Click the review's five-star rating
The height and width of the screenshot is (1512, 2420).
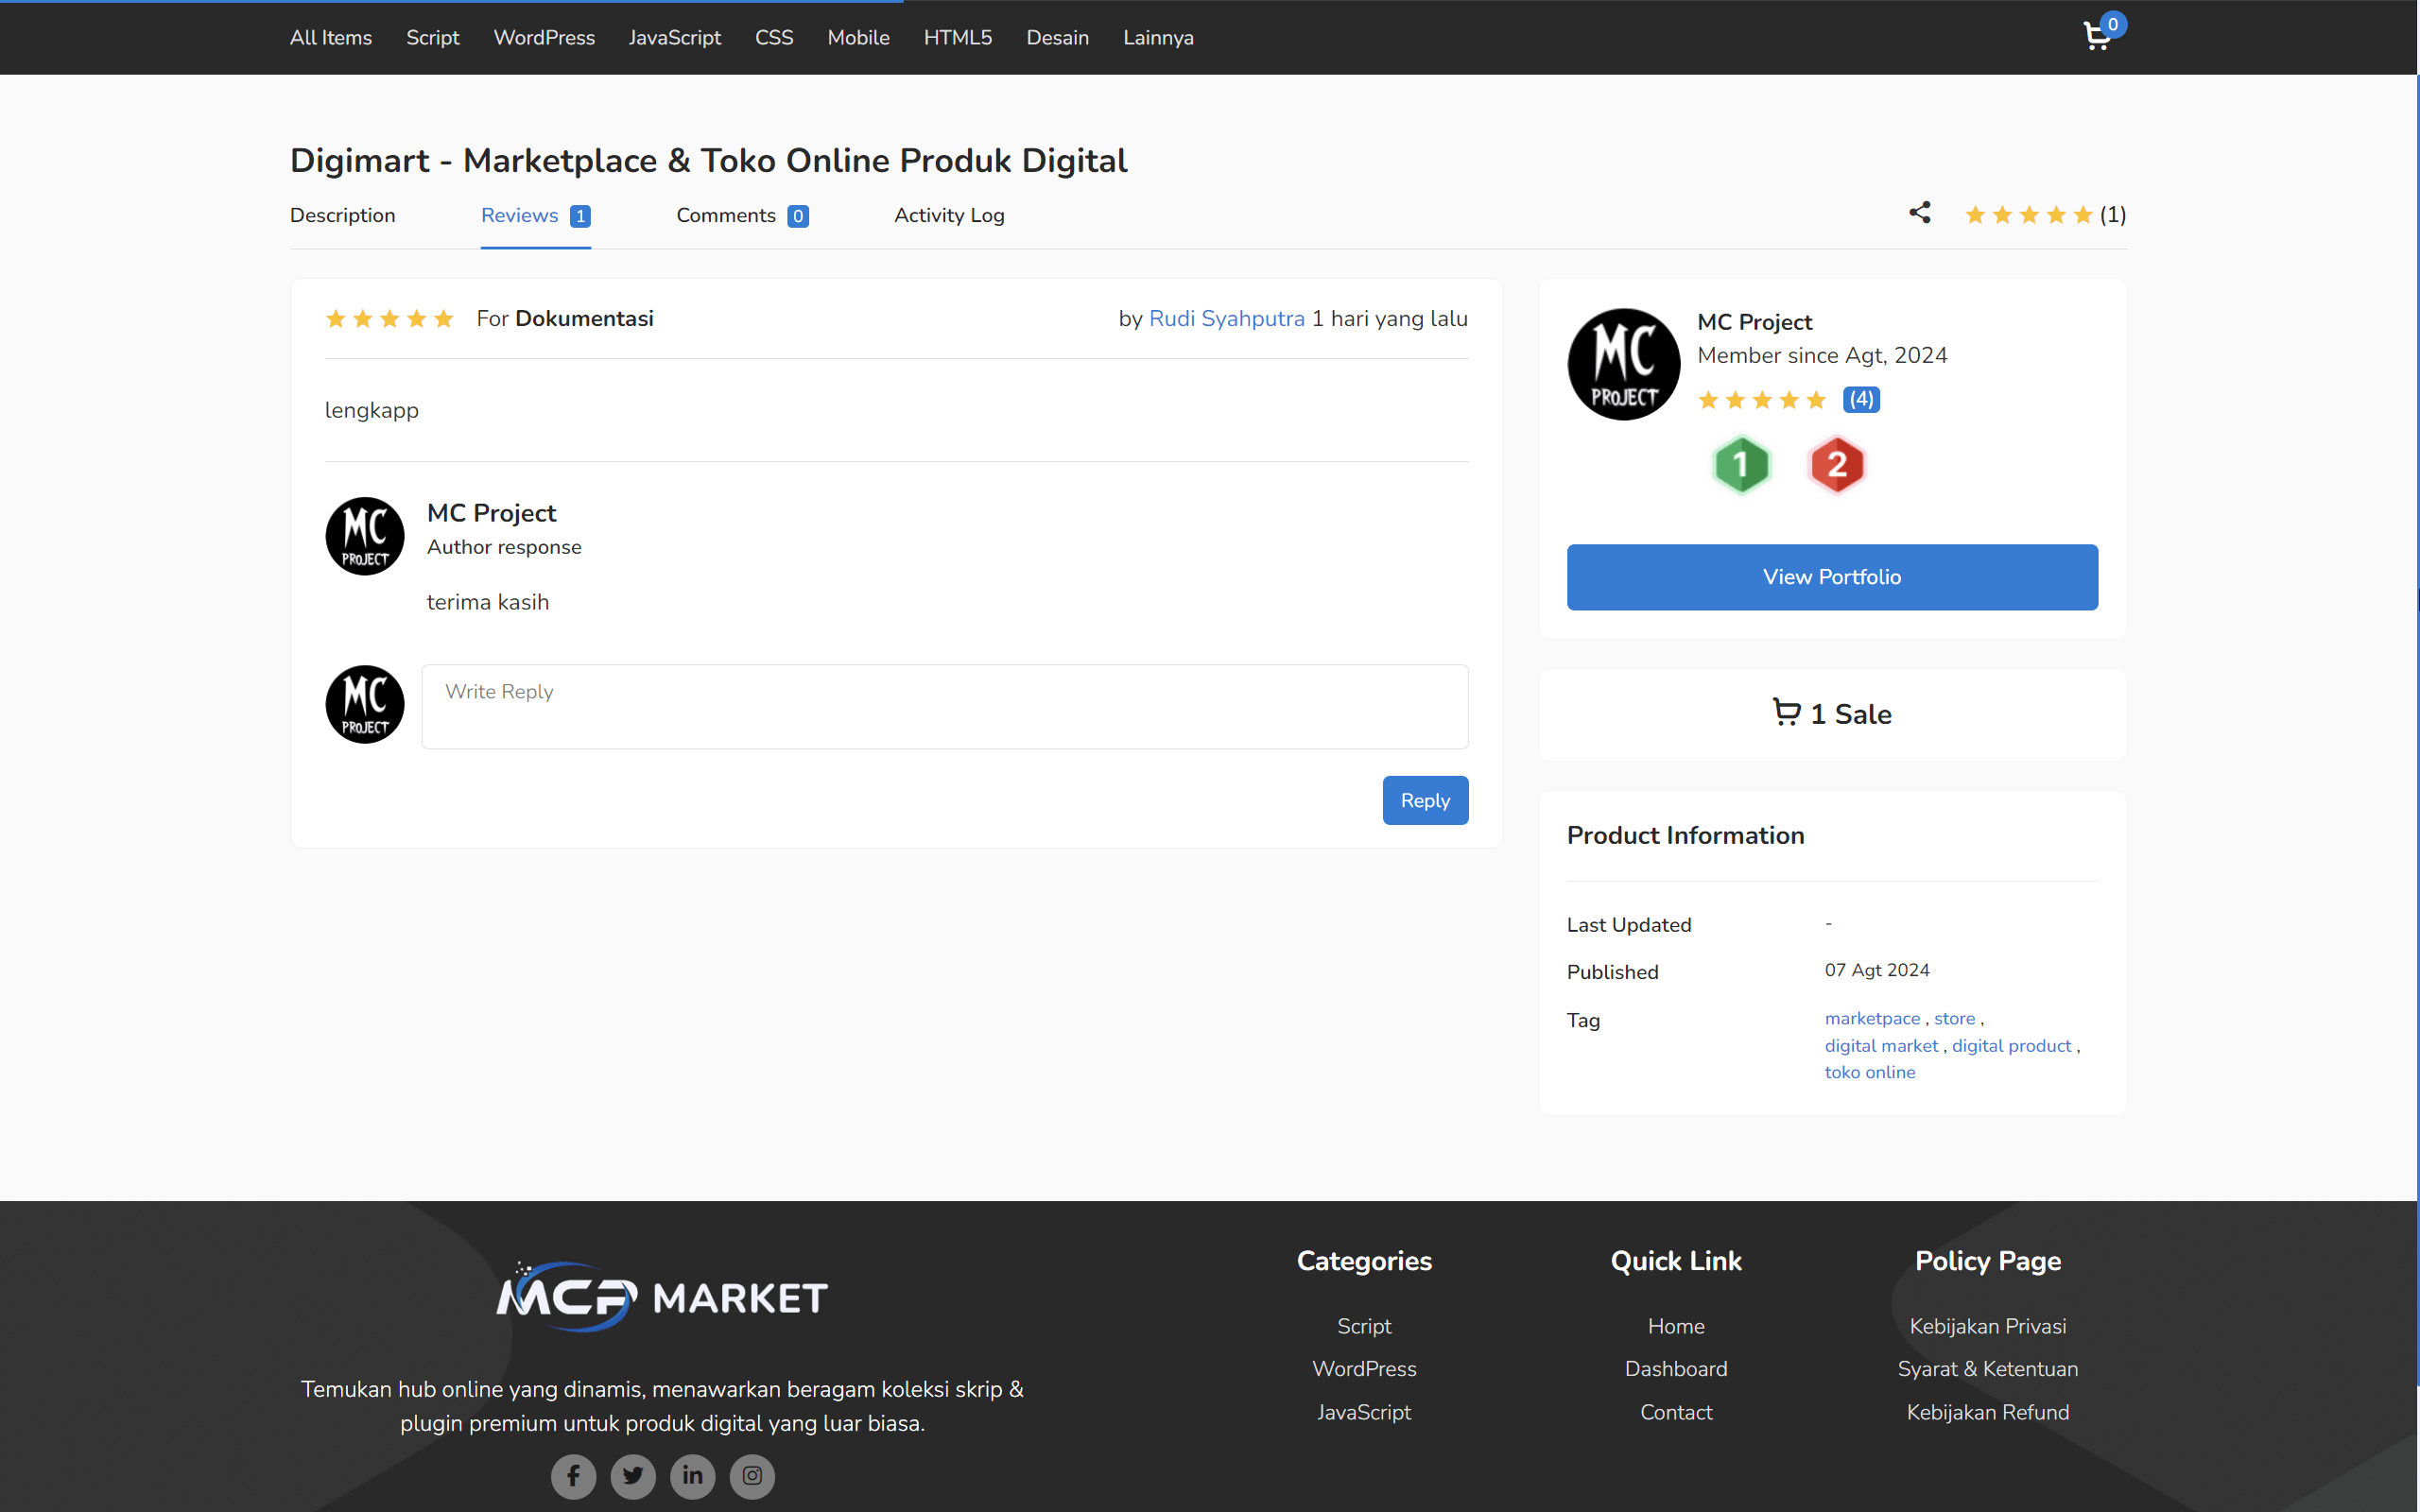coord(389,319)
